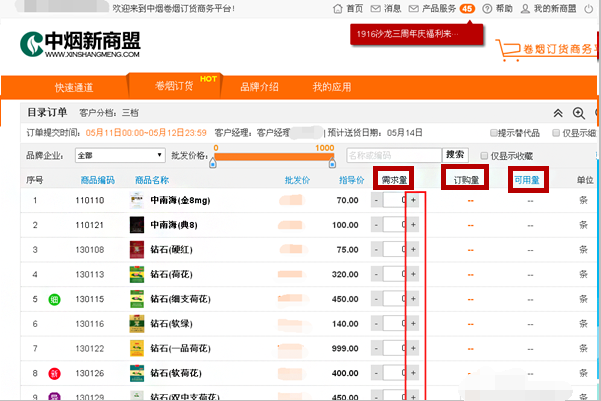Click the 钻石(细支荷花) product thumbnail
601x401 pixels.
(137, 299)
